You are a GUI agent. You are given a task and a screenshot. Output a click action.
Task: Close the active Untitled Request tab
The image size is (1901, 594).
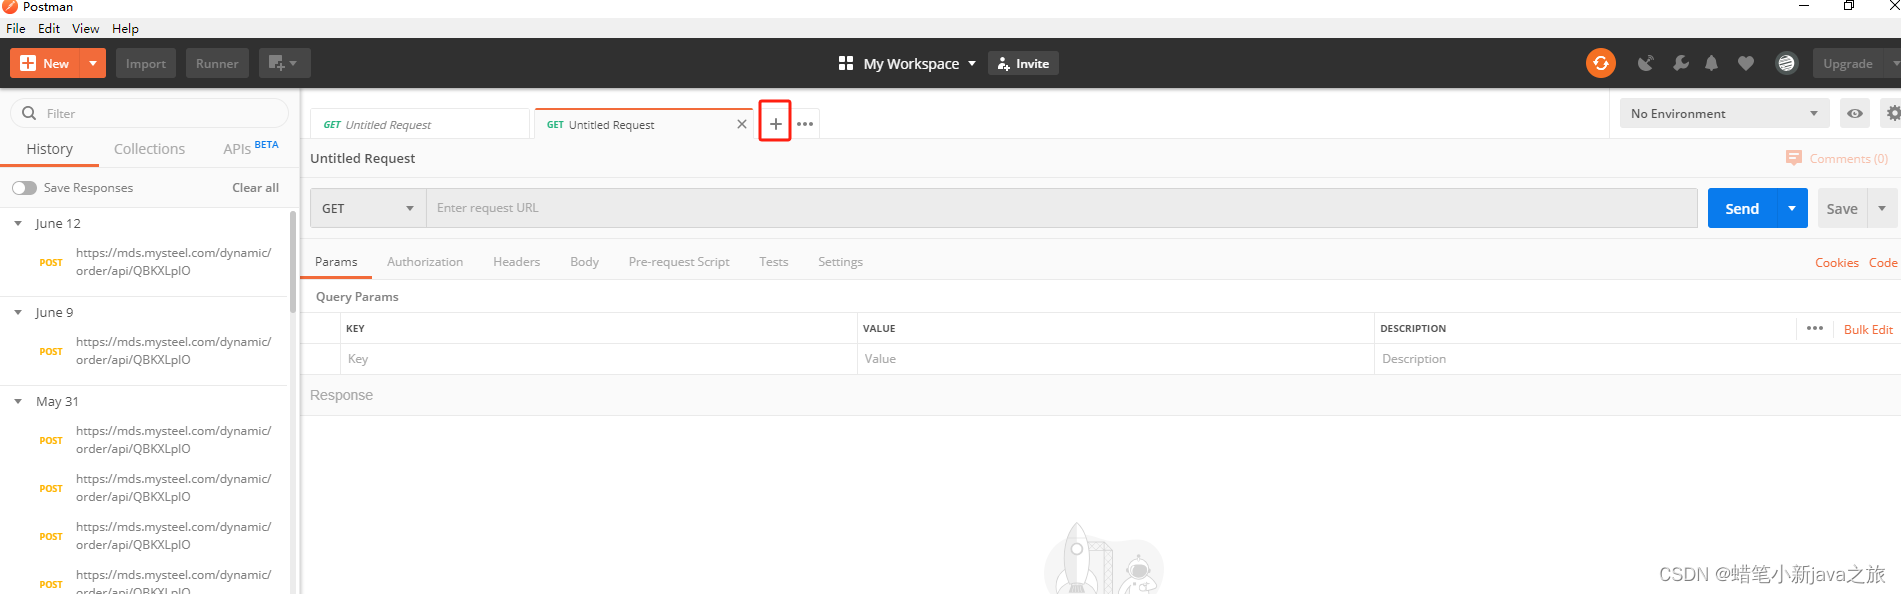741,124
